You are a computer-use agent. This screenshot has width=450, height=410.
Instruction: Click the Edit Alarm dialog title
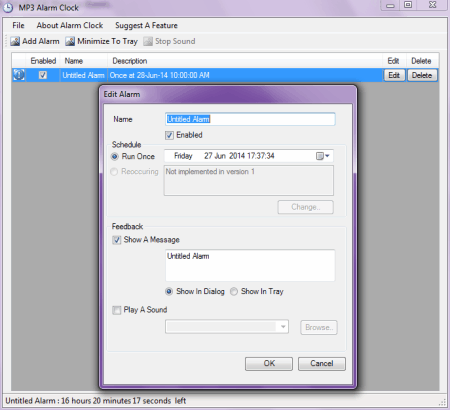[122, 94]
